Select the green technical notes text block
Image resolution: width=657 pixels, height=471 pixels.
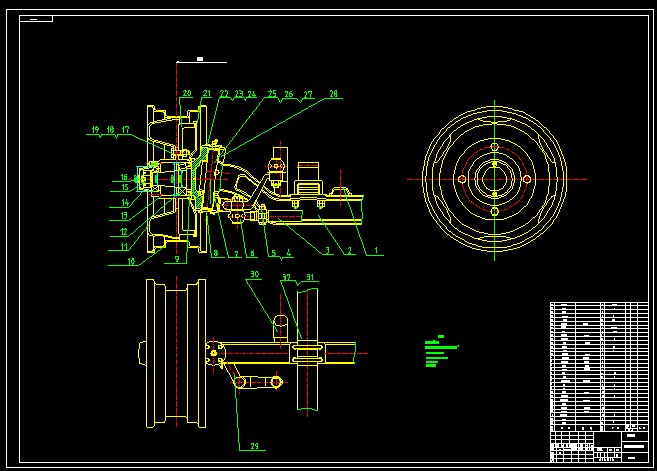438,351
